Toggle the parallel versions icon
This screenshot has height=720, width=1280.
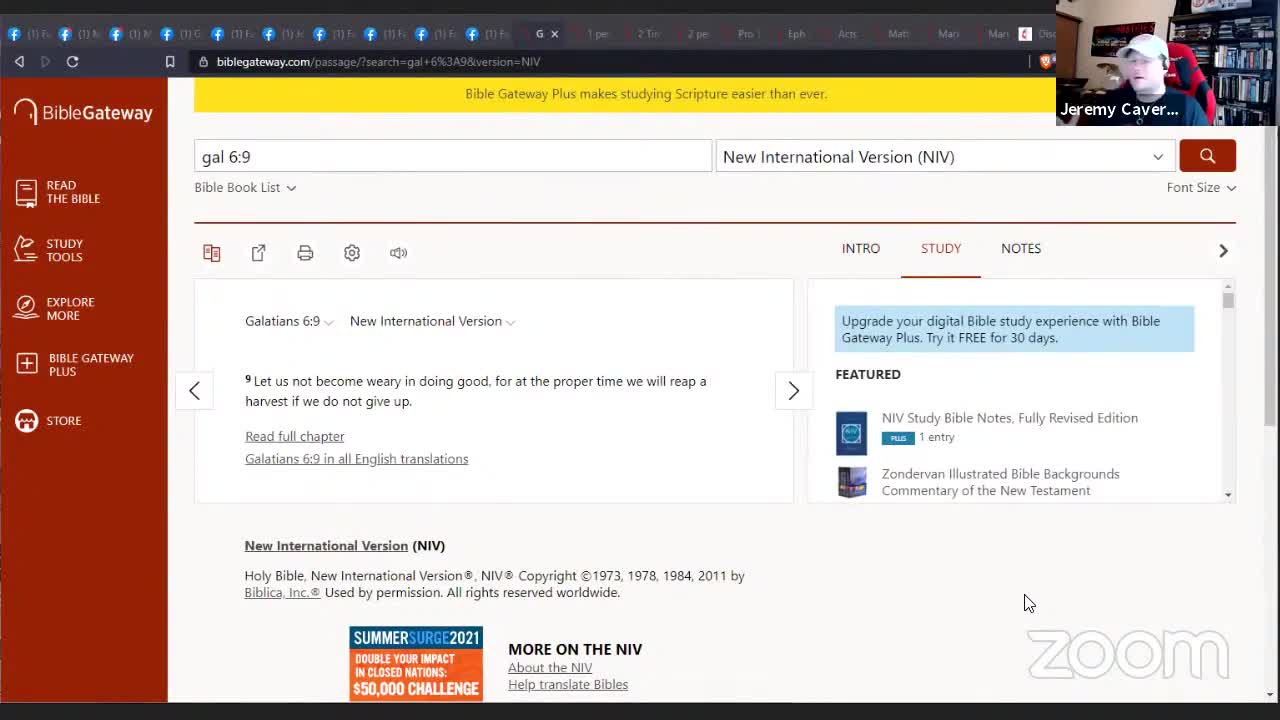(x=212, y=253)
